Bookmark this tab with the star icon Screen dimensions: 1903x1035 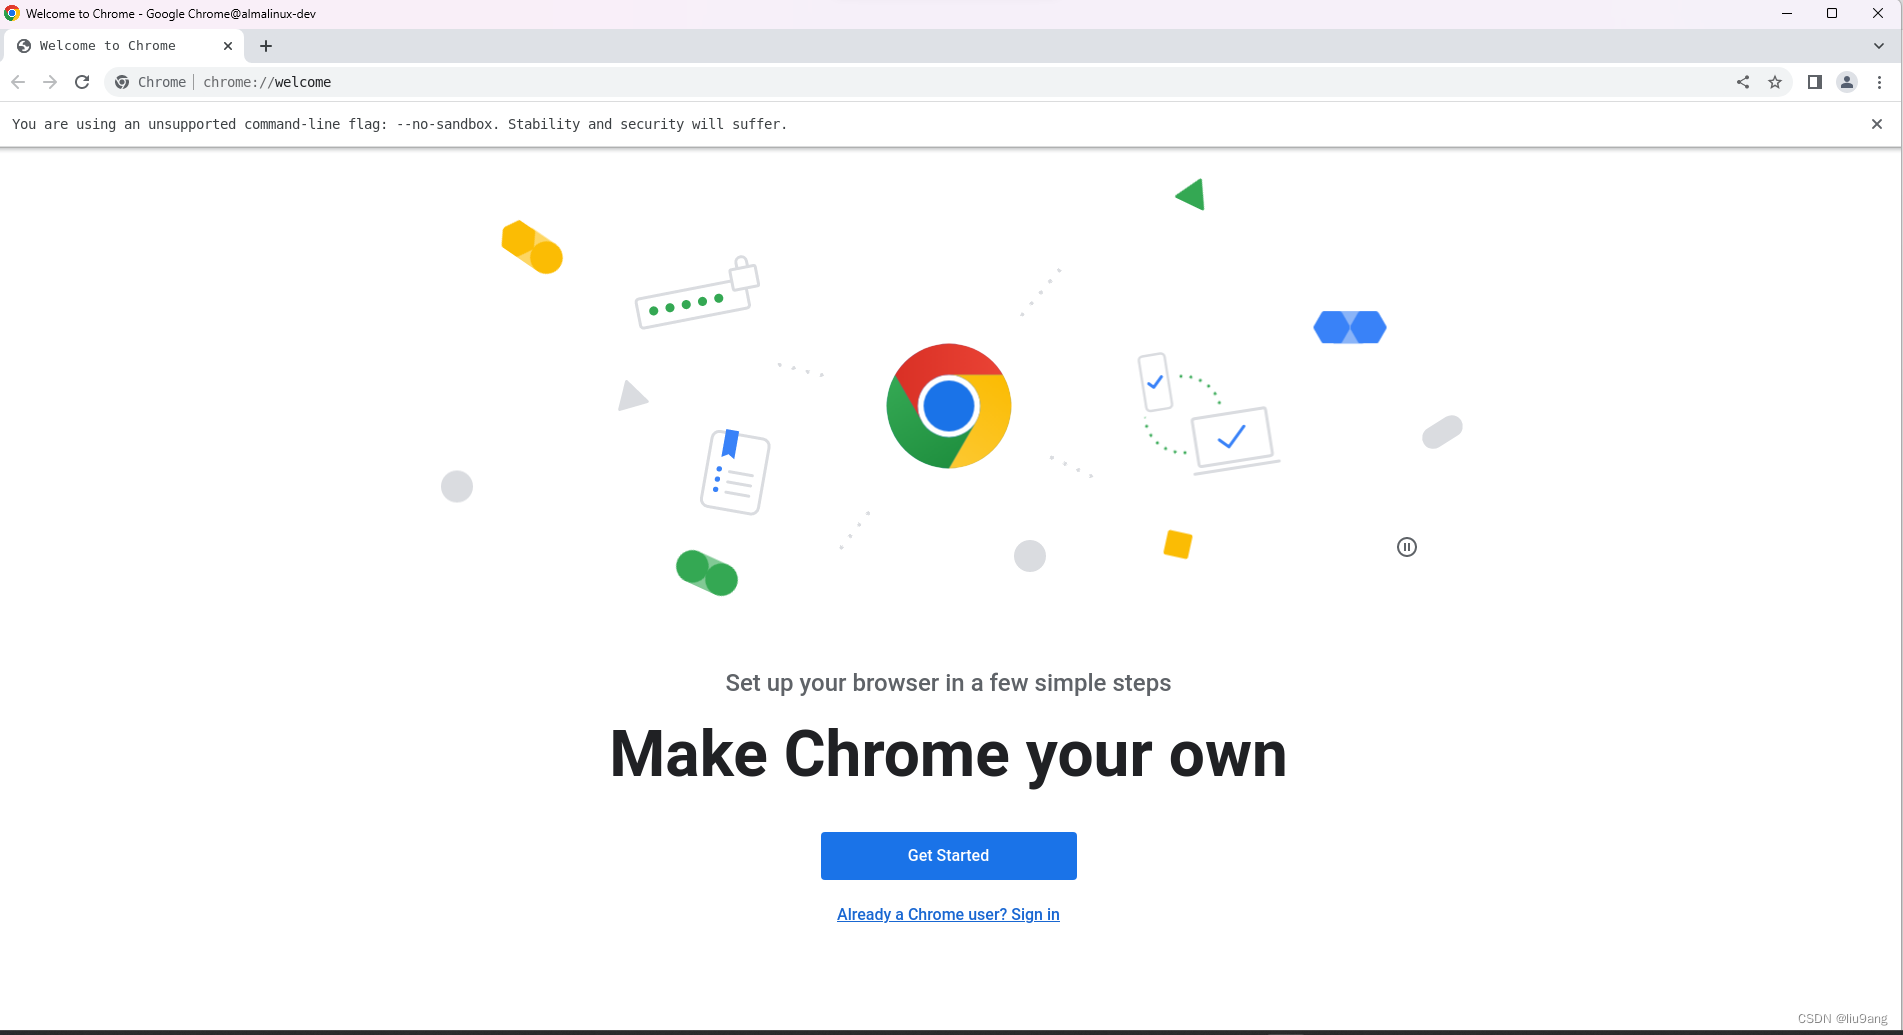tap(1775, 82)
